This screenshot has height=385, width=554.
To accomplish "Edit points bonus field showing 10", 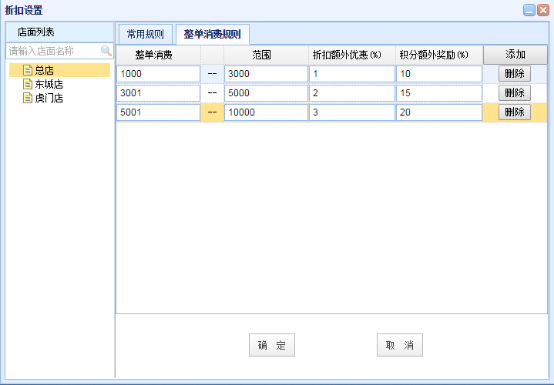I will (x=439, y=74).
